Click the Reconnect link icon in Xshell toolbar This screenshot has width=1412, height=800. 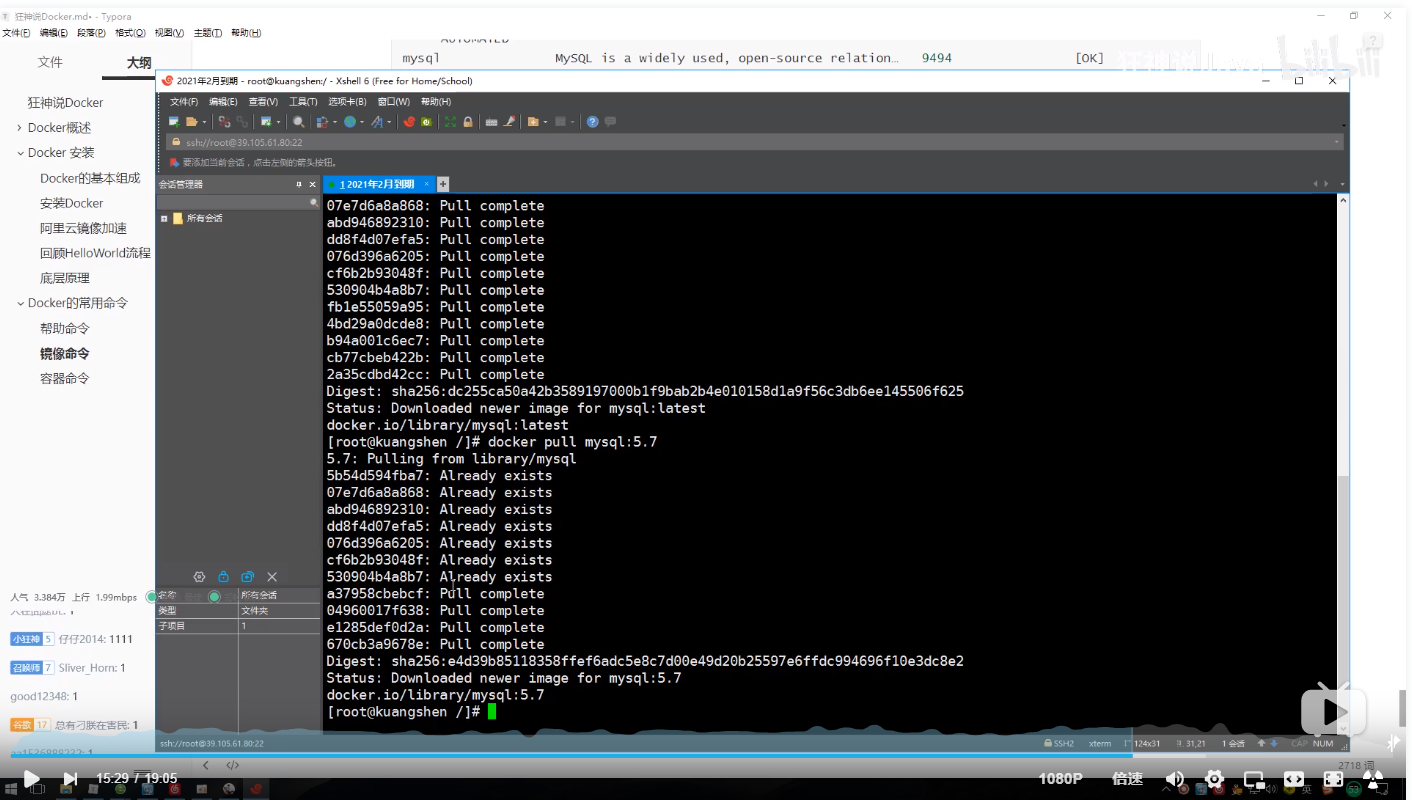click(x=242, y=122)
